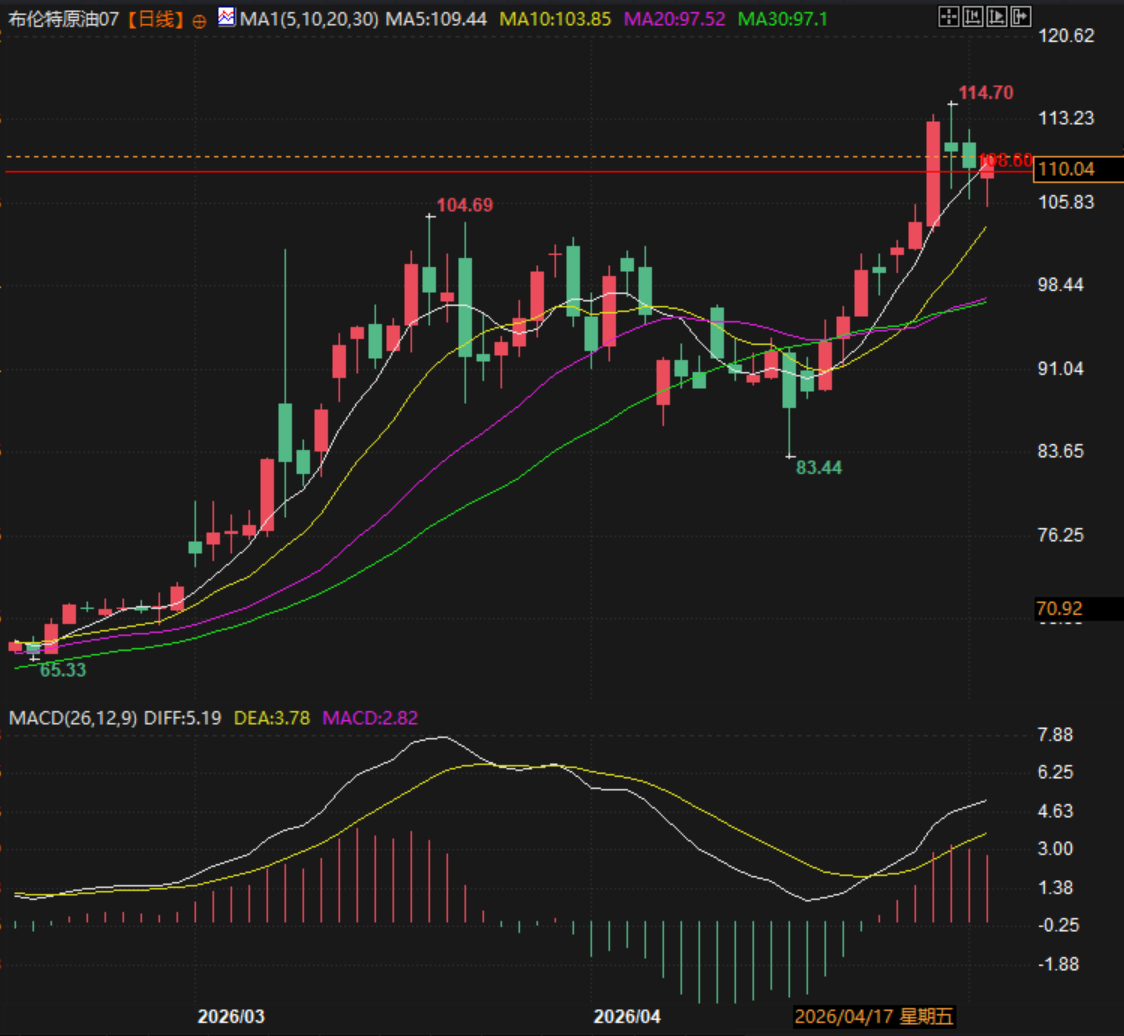The width and height of the screenshot is (1124, 1036).
Task: Click the 65.33 low price label
Action: (62, 670)
